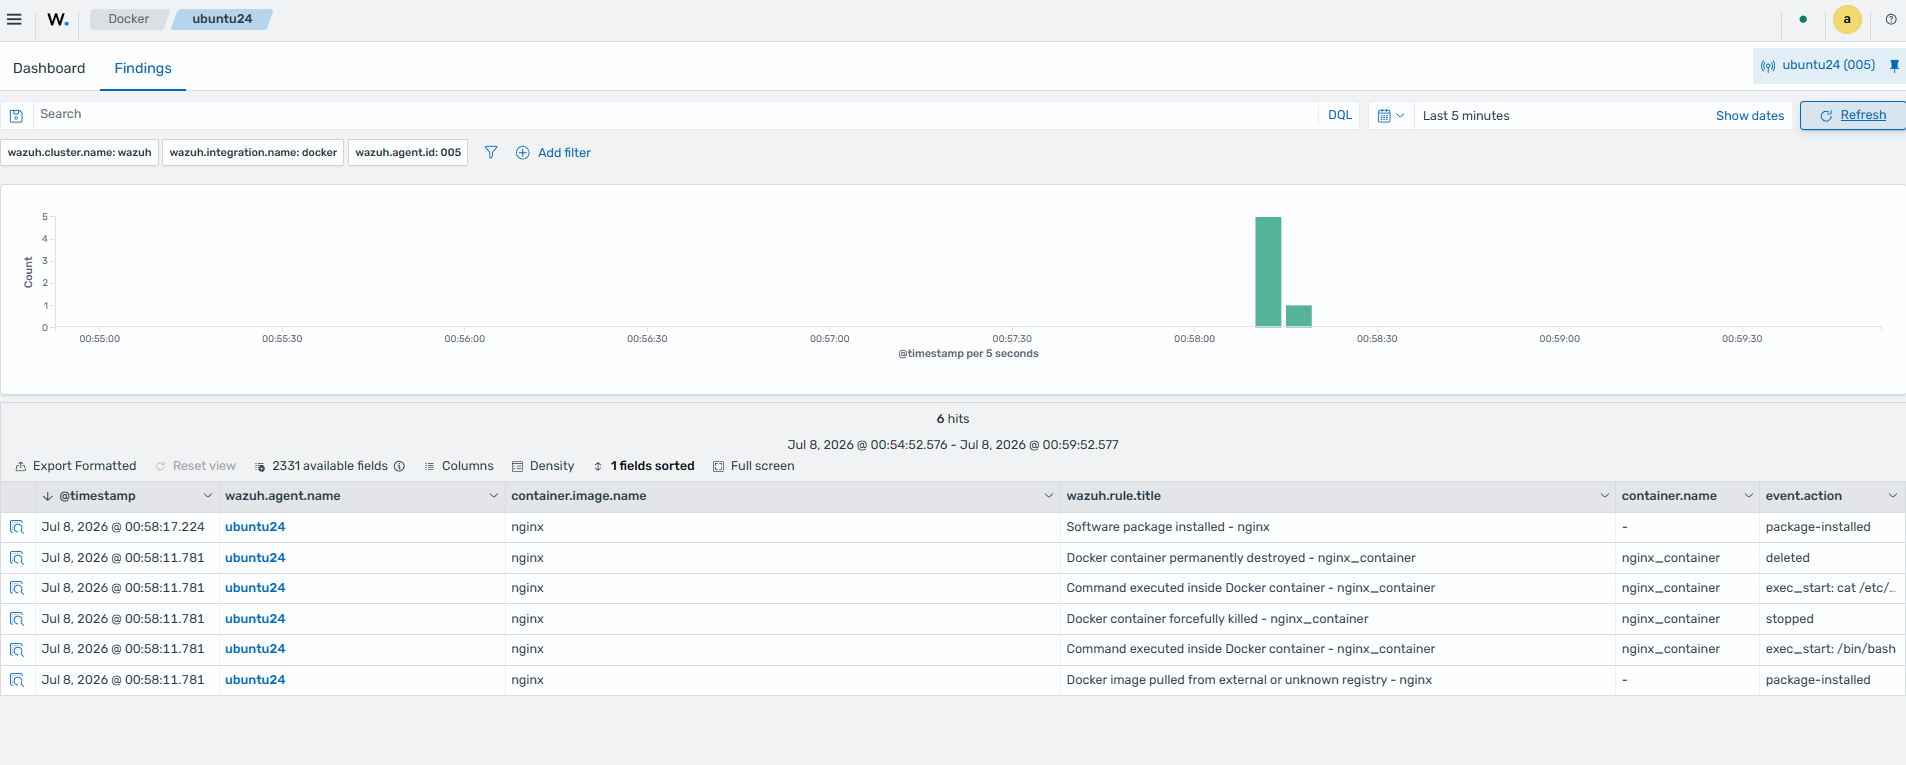The height and width of the screenshot is (765, 1906).
Task: Open the ubuntu24 breadcrumb
Action: tap(222, 19)
